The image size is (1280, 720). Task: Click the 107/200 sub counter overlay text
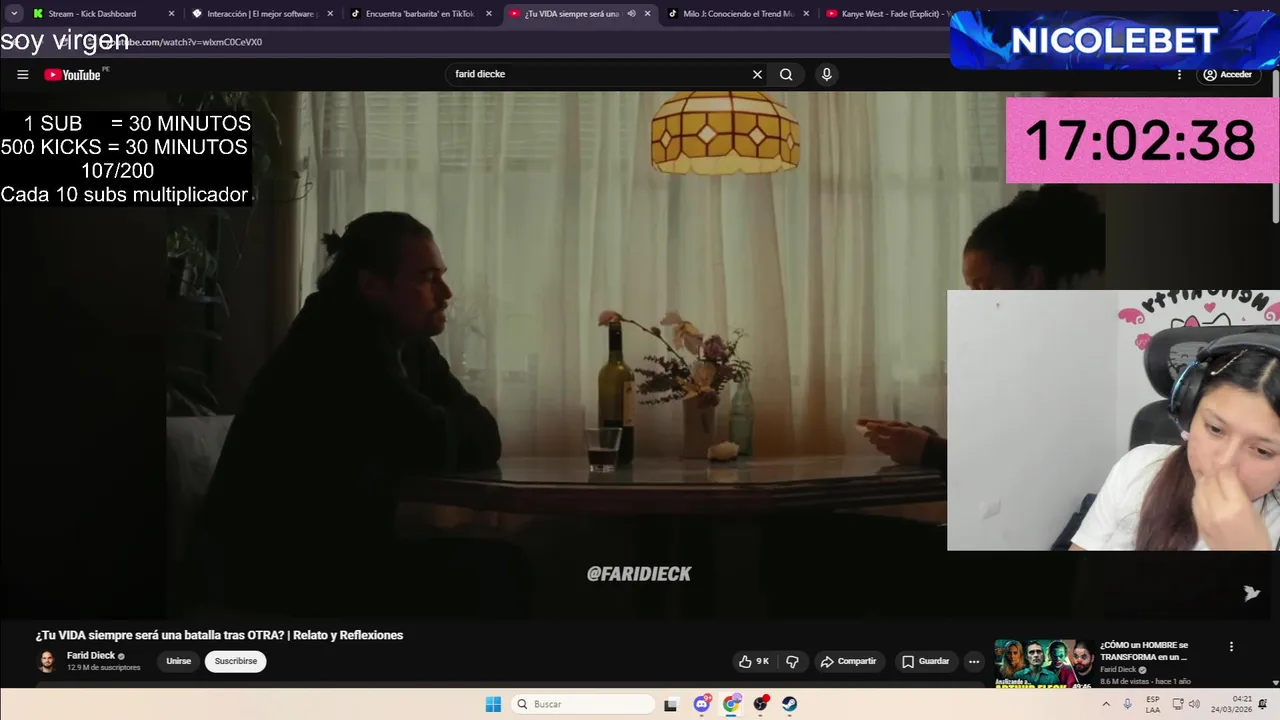point(117,171)
